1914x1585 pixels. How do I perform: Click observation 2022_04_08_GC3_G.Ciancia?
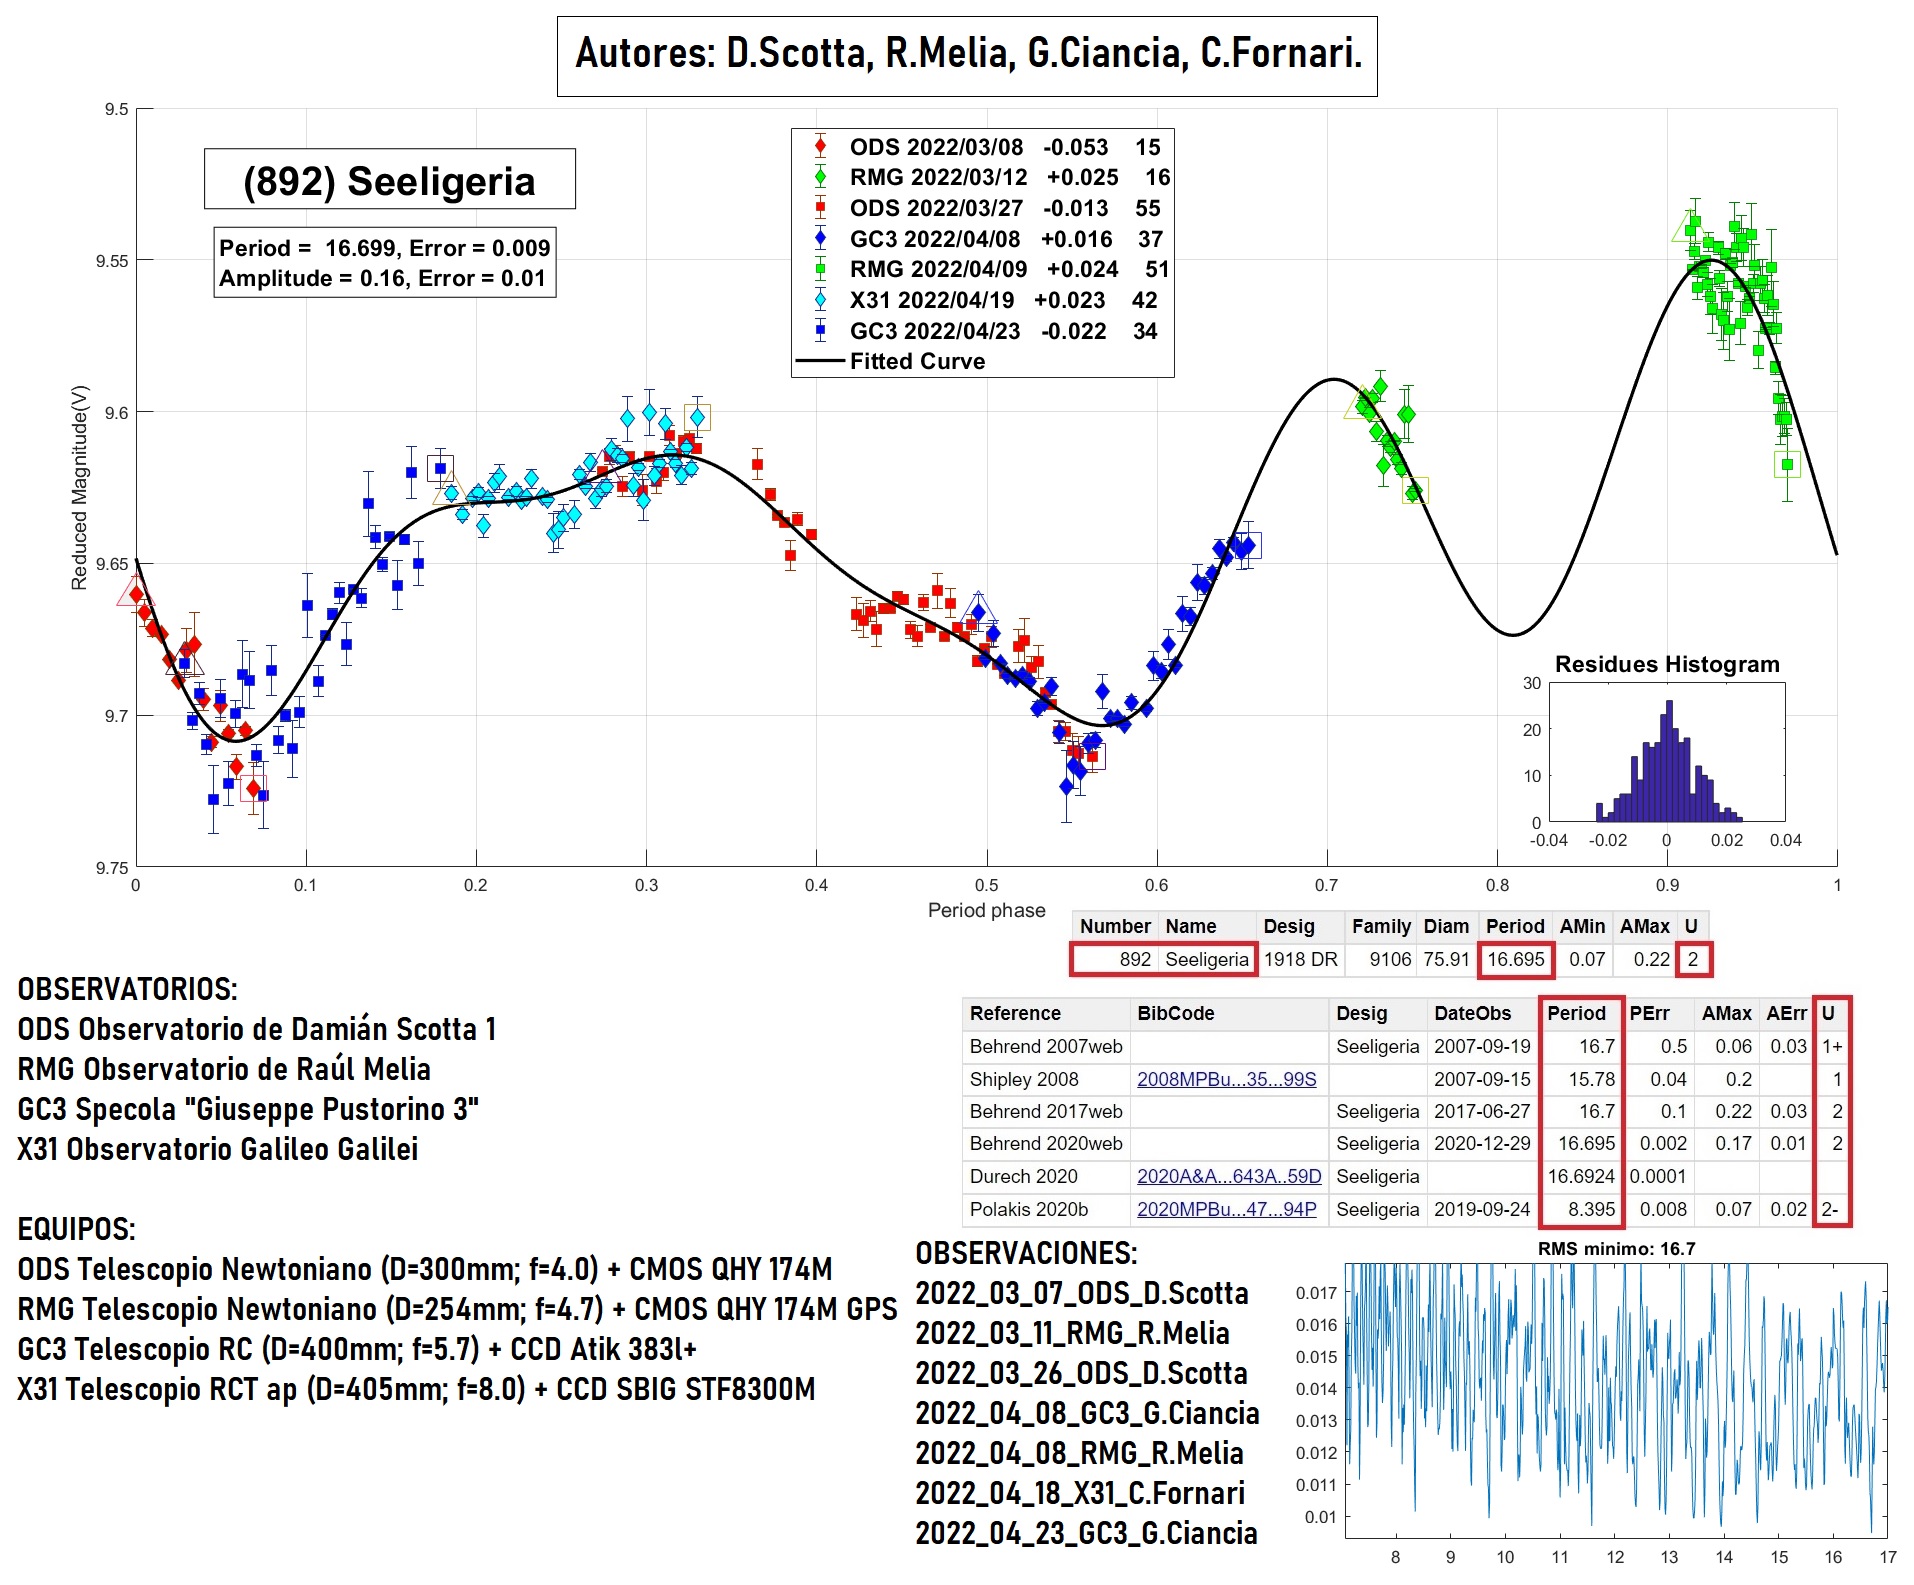[x=1087, y=1413]
